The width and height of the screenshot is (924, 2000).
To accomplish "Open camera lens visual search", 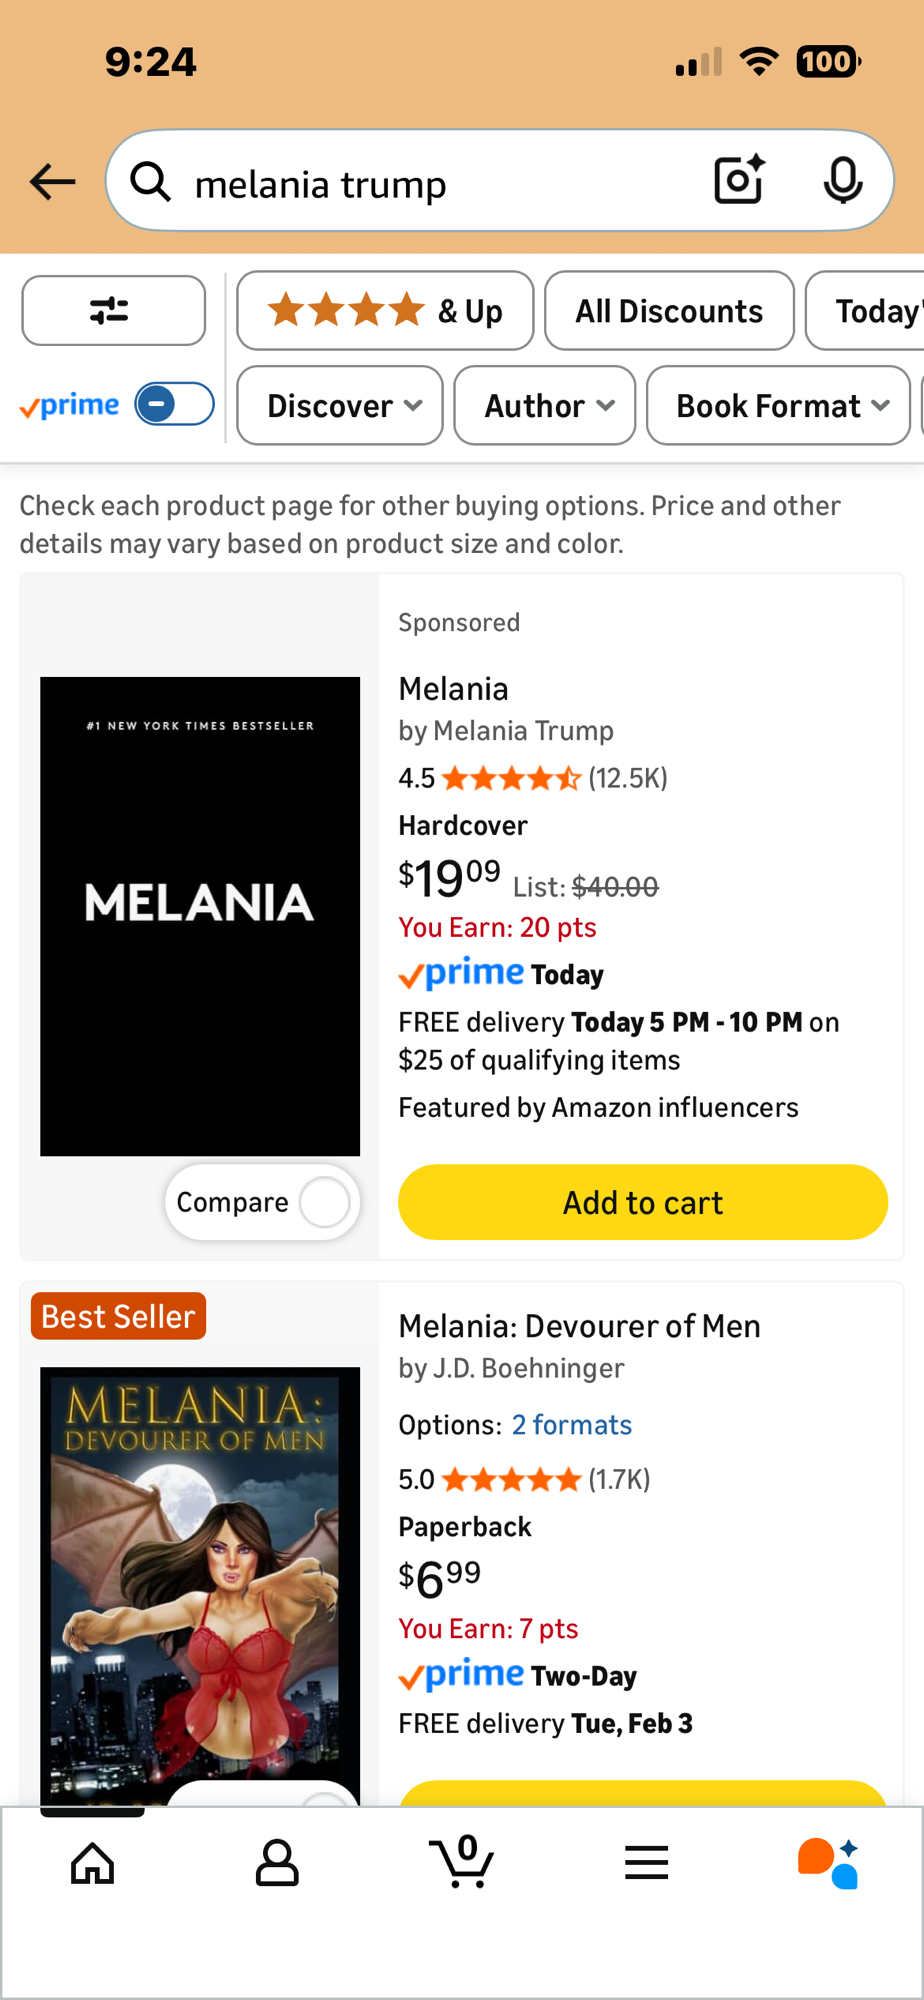I will coord(739,181).
